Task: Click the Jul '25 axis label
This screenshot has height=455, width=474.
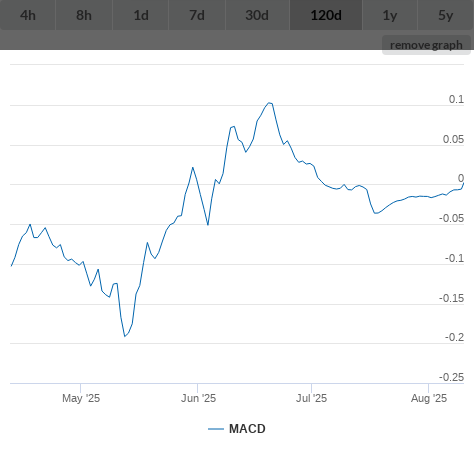Action: pos(312,398)
